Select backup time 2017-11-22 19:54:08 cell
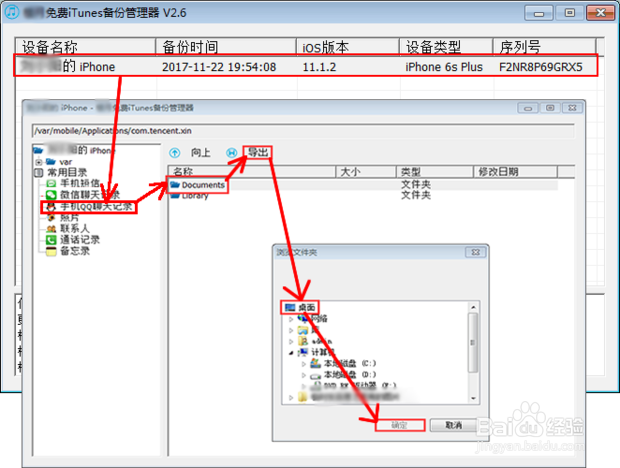This screenshot has height=468, width=620. coord(219,67)
